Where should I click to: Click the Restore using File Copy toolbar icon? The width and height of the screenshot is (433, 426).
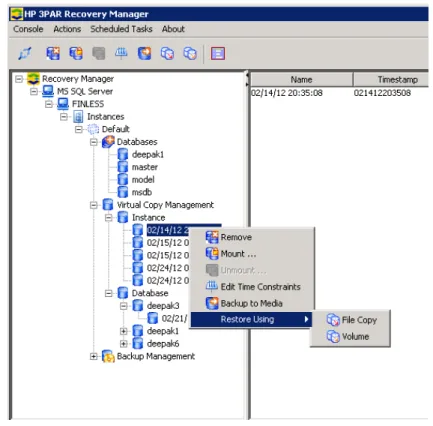167,53
